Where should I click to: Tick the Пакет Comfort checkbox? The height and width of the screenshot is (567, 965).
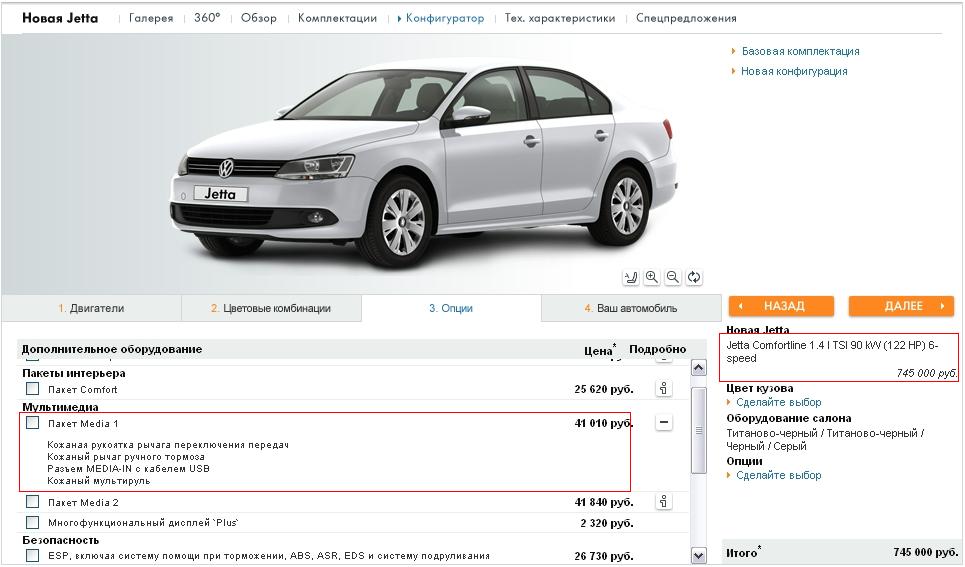pyautogui.click(x=33, y=388)
